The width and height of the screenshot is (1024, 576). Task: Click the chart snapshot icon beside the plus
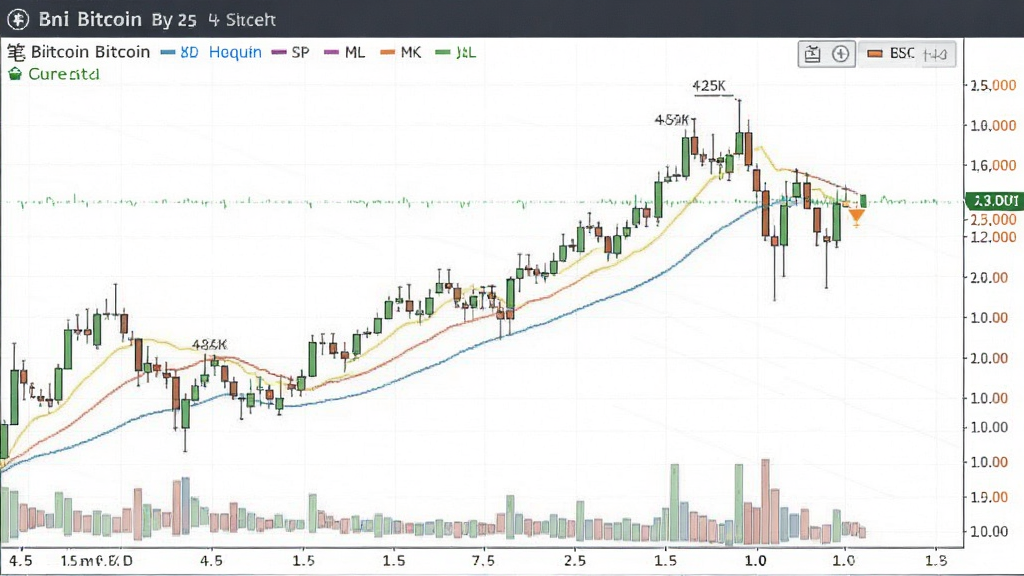(812, 54)
